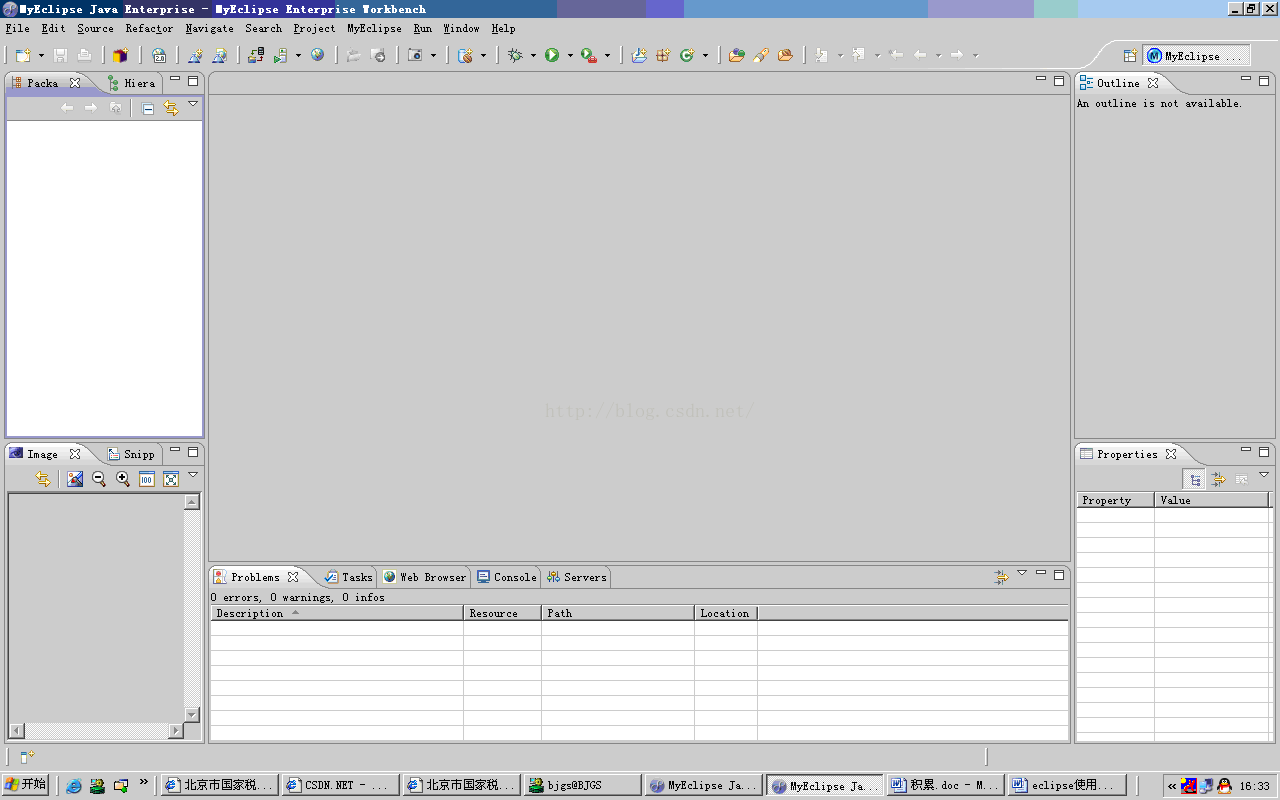The width and height of the screenshot is (1280, 800).
Task: Click the Print icon in toolbar
Action: (x=84, y=56)
